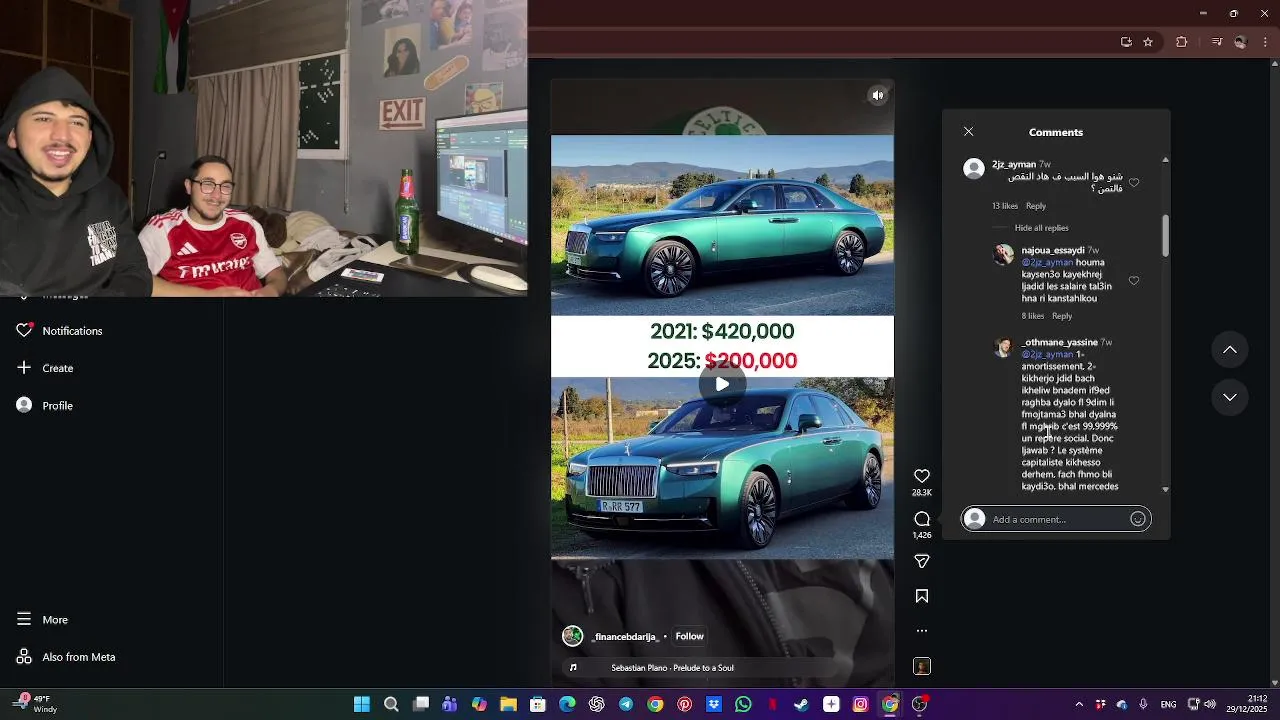Click _financebdarija_ profile avatar on reel
The width and height of the screenshot is (1280, 720).
point(572,636)
